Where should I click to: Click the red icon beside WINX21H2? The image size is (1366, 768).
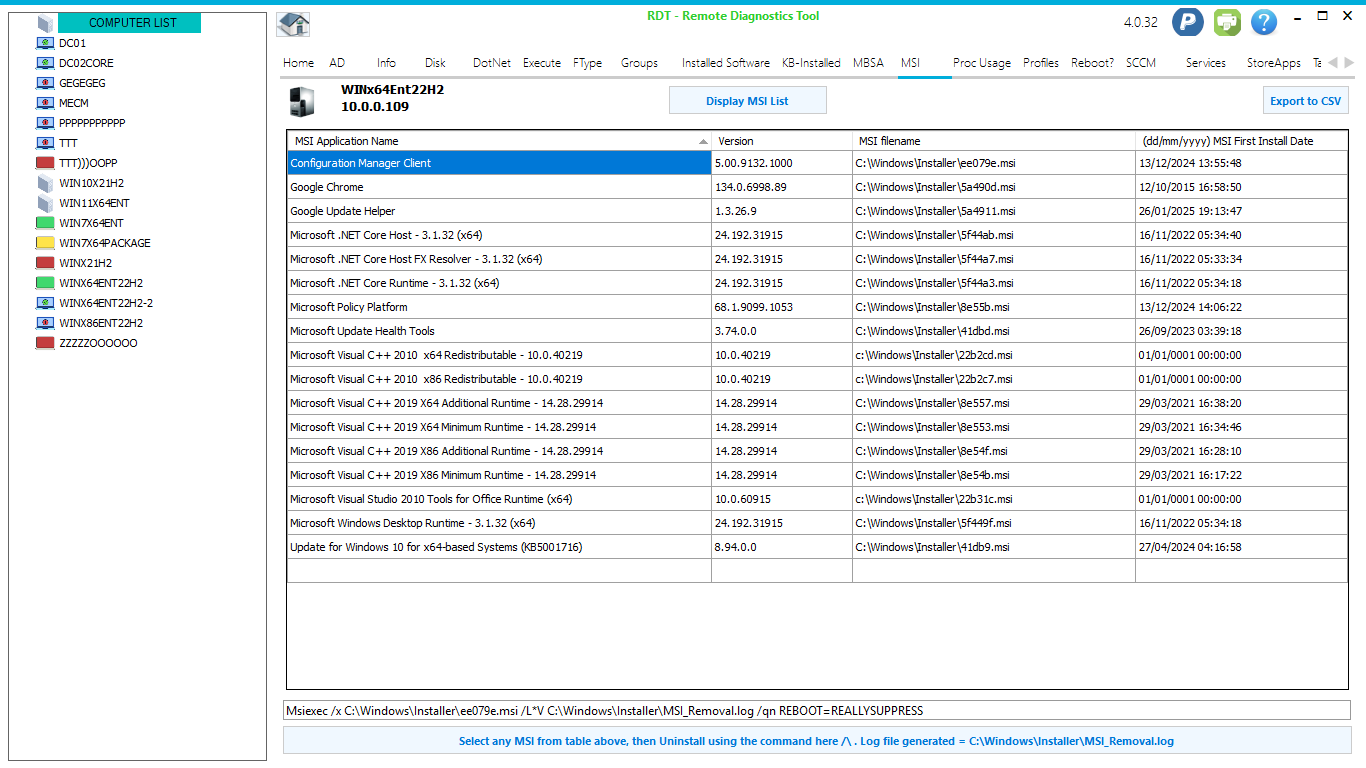(45, 263)
